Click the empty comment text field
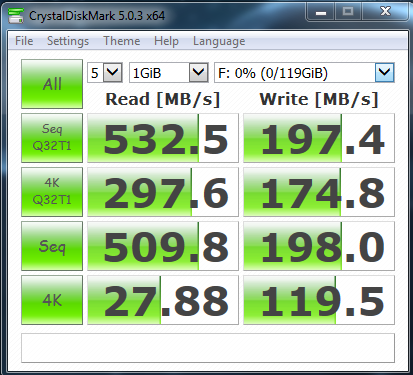Screen dimensions: 413x375 point(208,348)
